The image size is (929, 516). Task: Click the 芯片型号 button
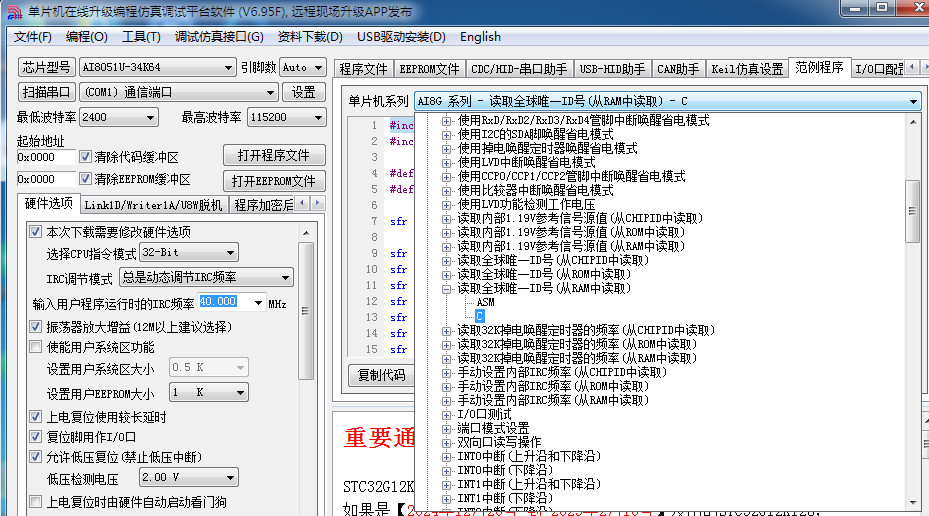[46, 67]
